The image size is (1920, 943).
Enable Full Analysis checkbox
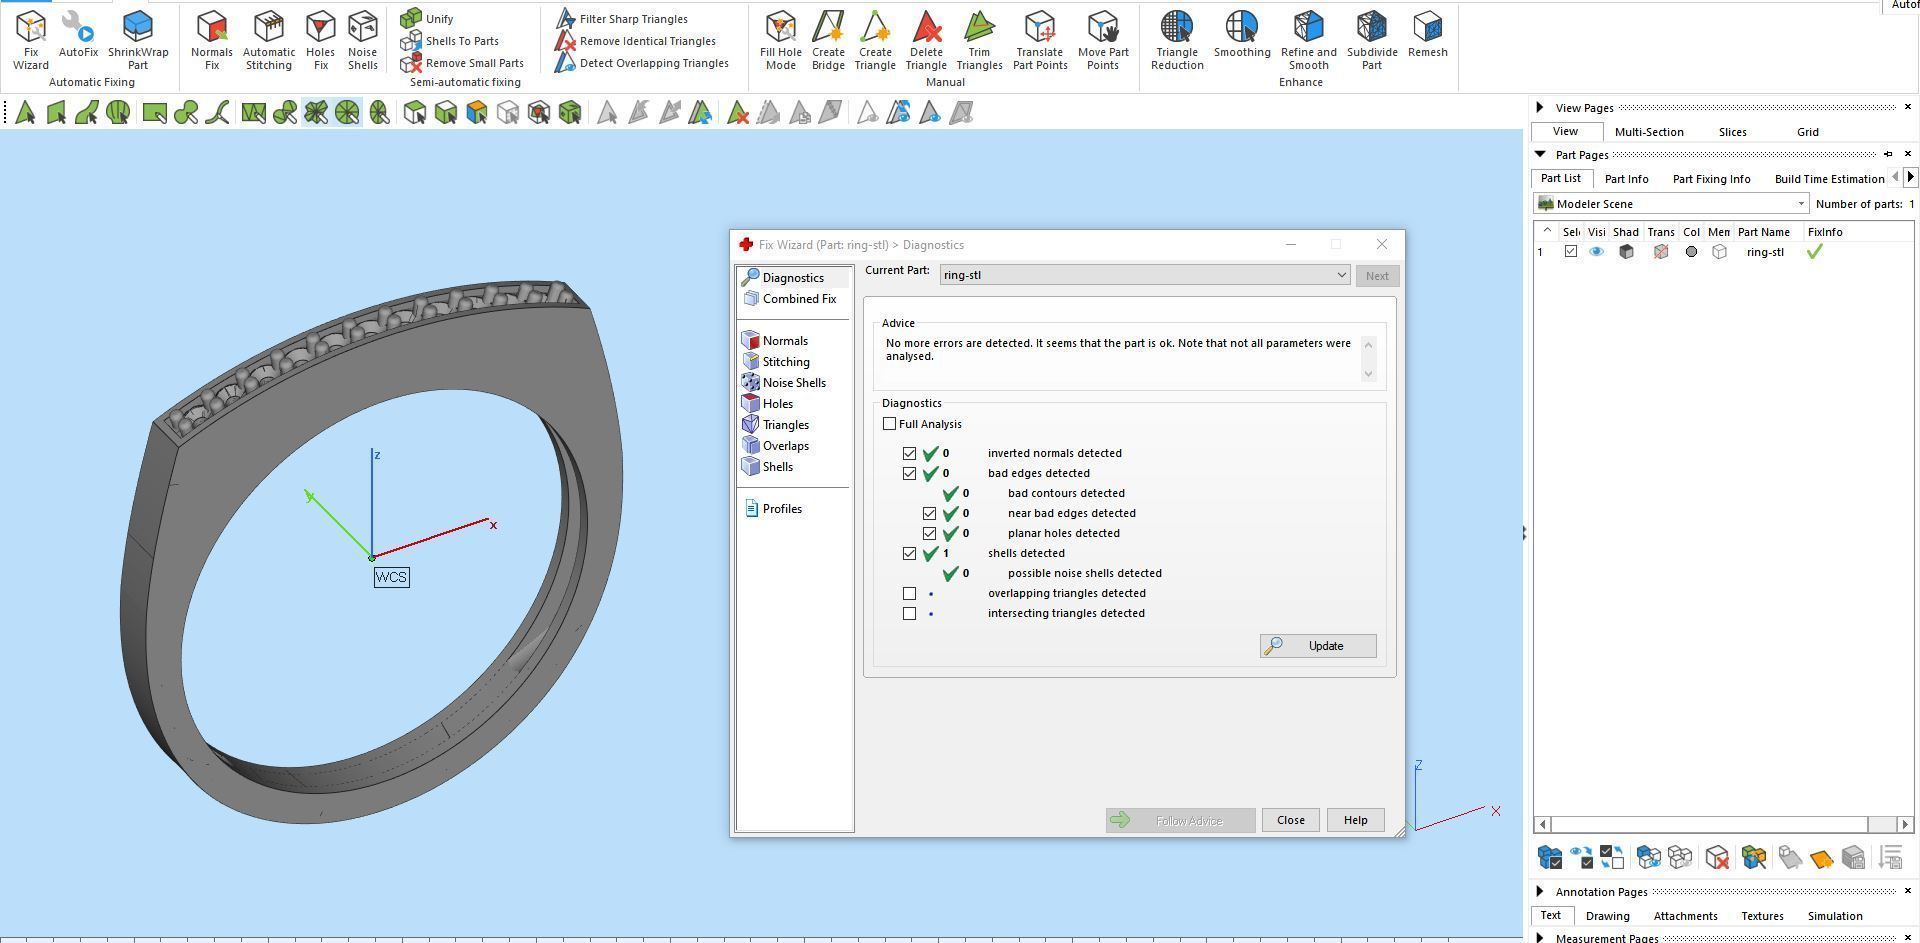point(889,424)
